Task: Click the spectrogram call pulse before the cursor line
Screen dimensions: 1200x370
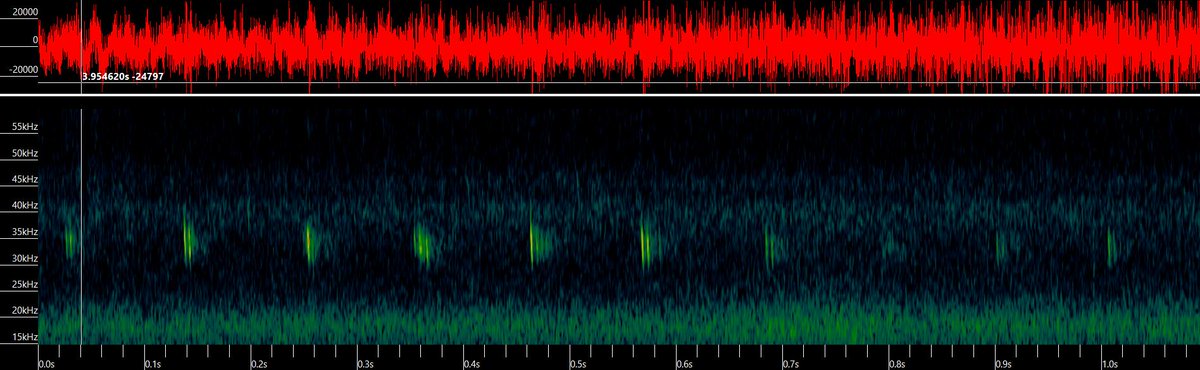Action: pyautogui.click(x=70, y=240)
